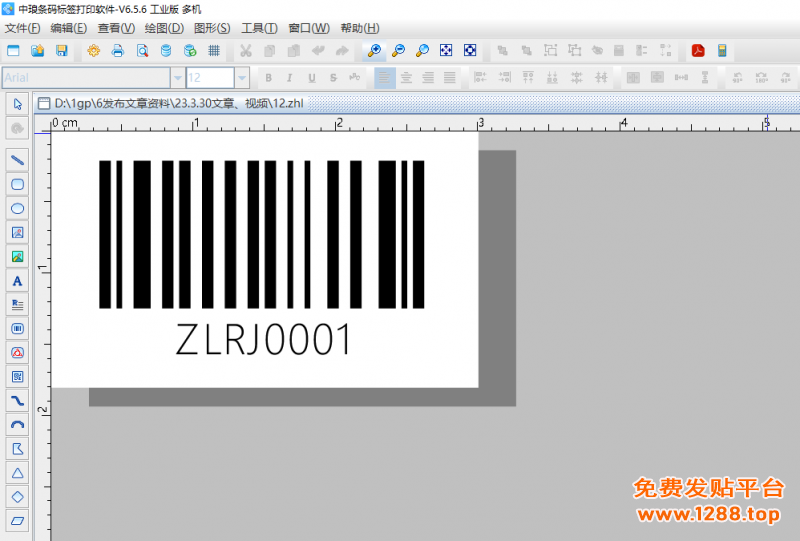The height and width of the screenshot is (541, 800).
Task: Select the text A tool
Action: click(x=17, y=281)
